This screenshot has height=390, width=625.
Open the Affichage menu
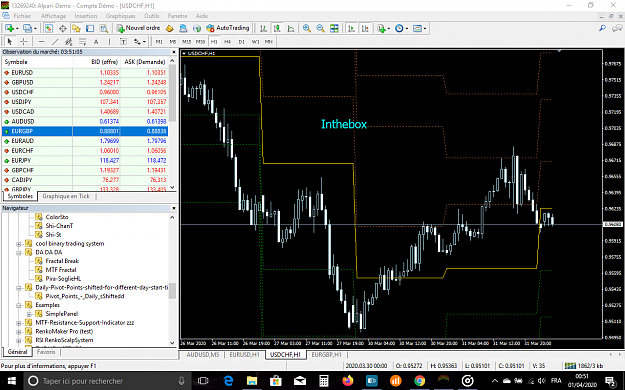coord(53,16)
